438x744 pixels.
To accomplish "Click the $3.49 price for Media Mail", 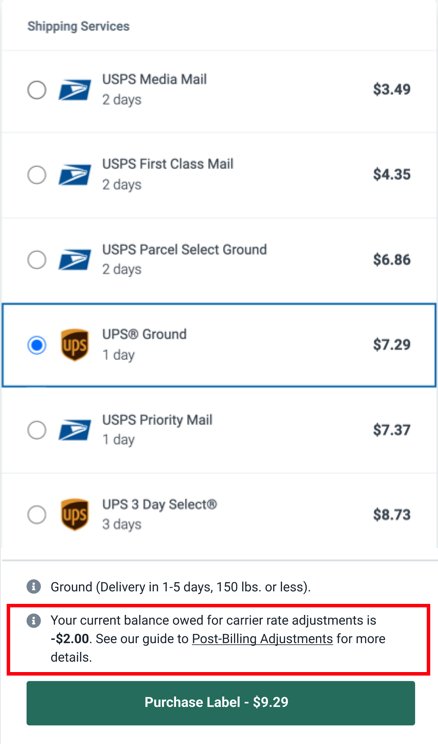I will tap(391, 89).
